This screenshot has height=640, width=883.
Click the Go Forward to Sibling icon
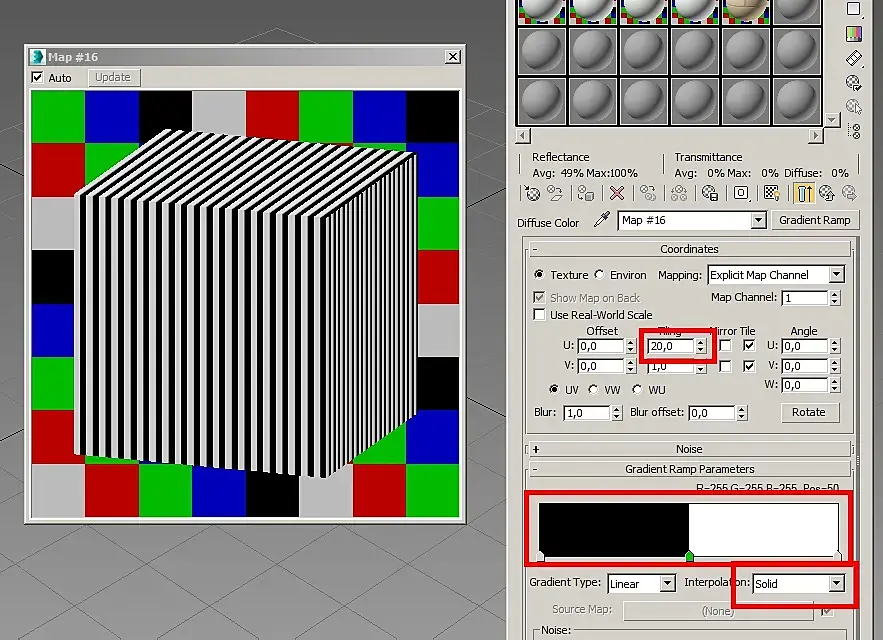pos(849,193)
